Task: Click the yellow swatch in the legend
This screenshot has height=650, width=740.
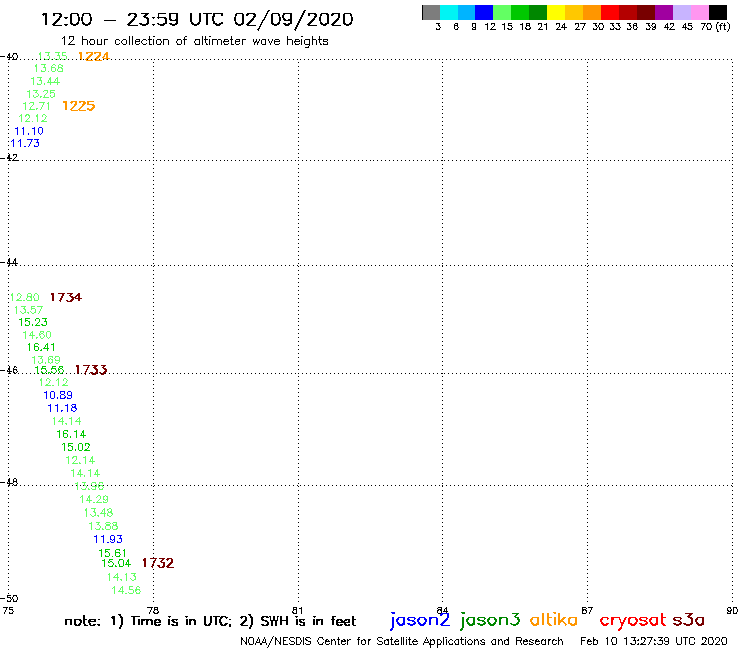Action: click(x=556, y=13)
